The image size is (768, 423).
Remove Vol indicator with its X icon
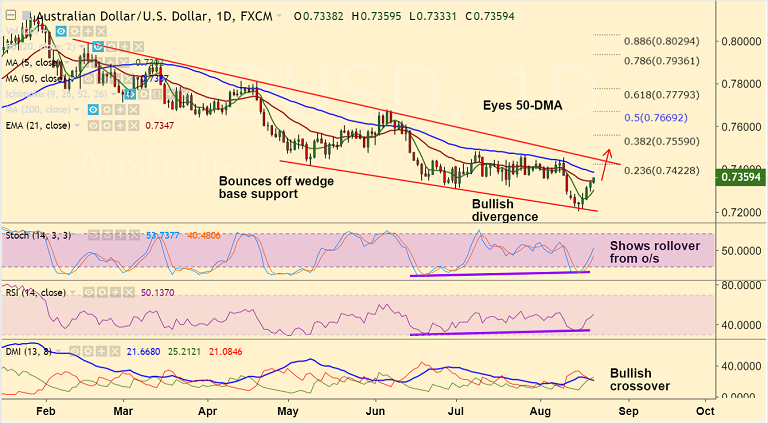pos(101,31)
